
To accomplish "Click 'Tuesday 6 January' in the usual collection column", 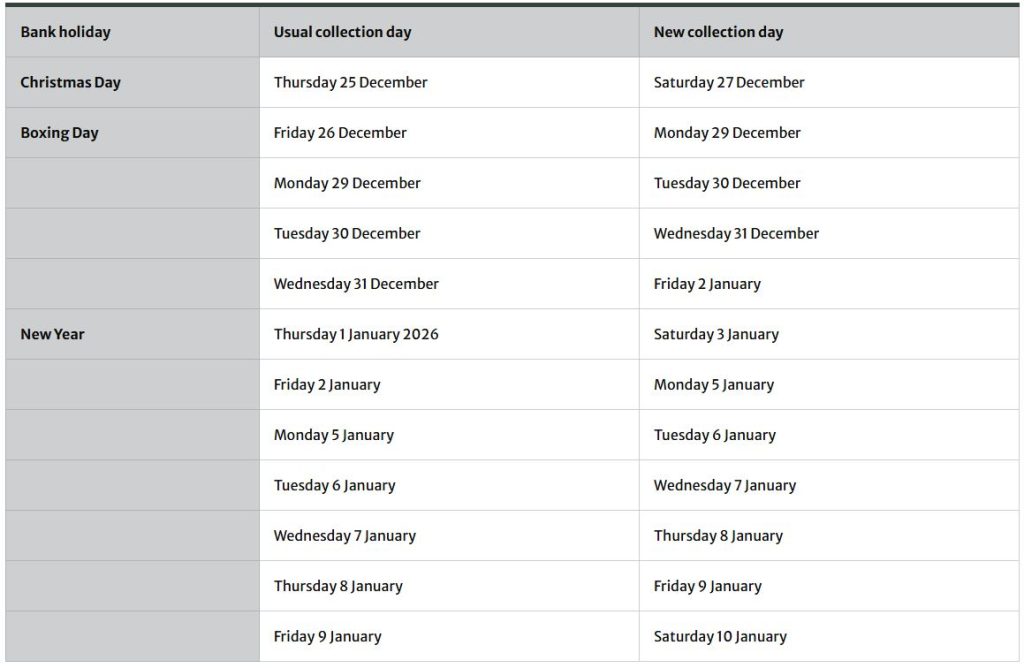I will (x=334, y=486).
